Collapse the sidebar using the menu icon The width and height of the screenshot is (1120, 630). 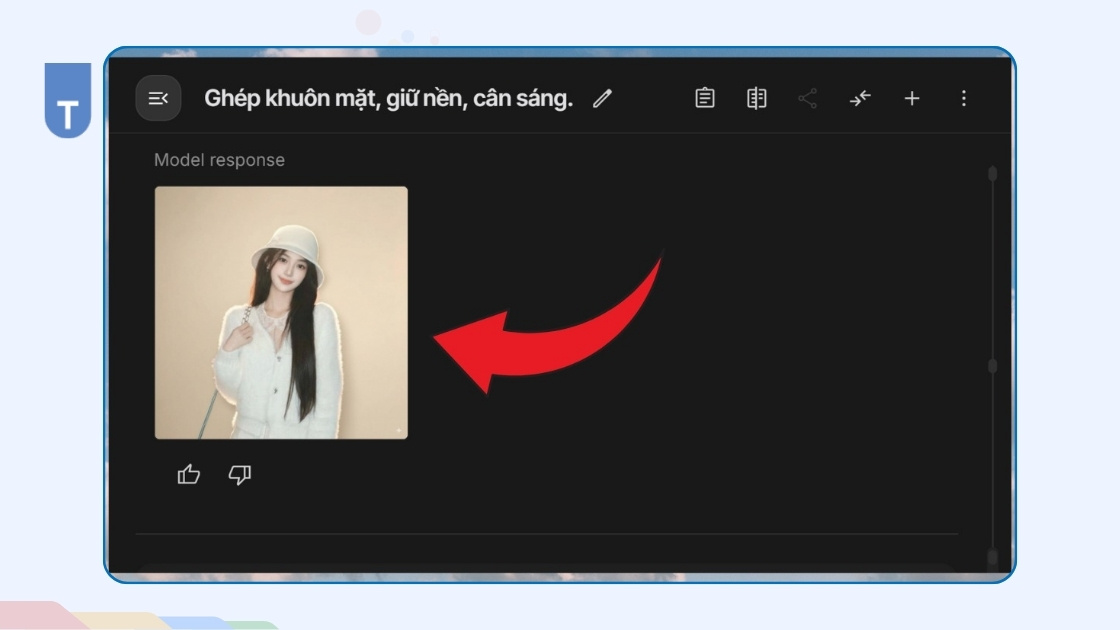pos(157,98)
